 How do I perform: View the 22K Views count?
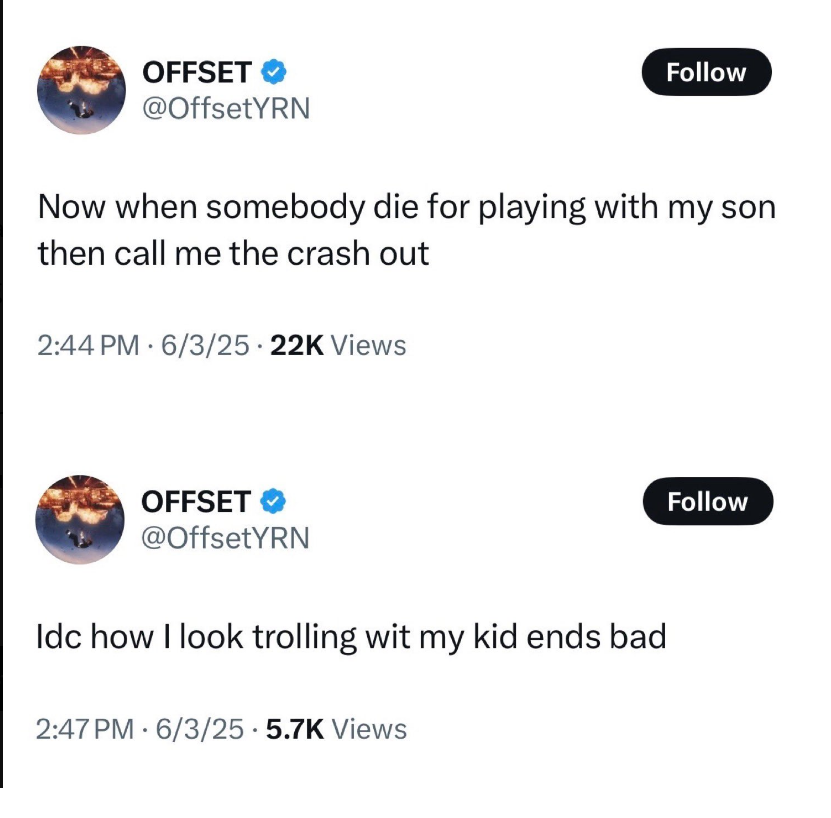coord(338,346)
